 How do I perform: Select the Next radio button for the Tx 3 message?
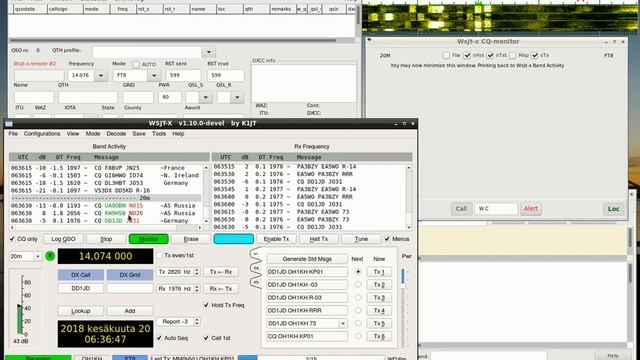[358, 298]
